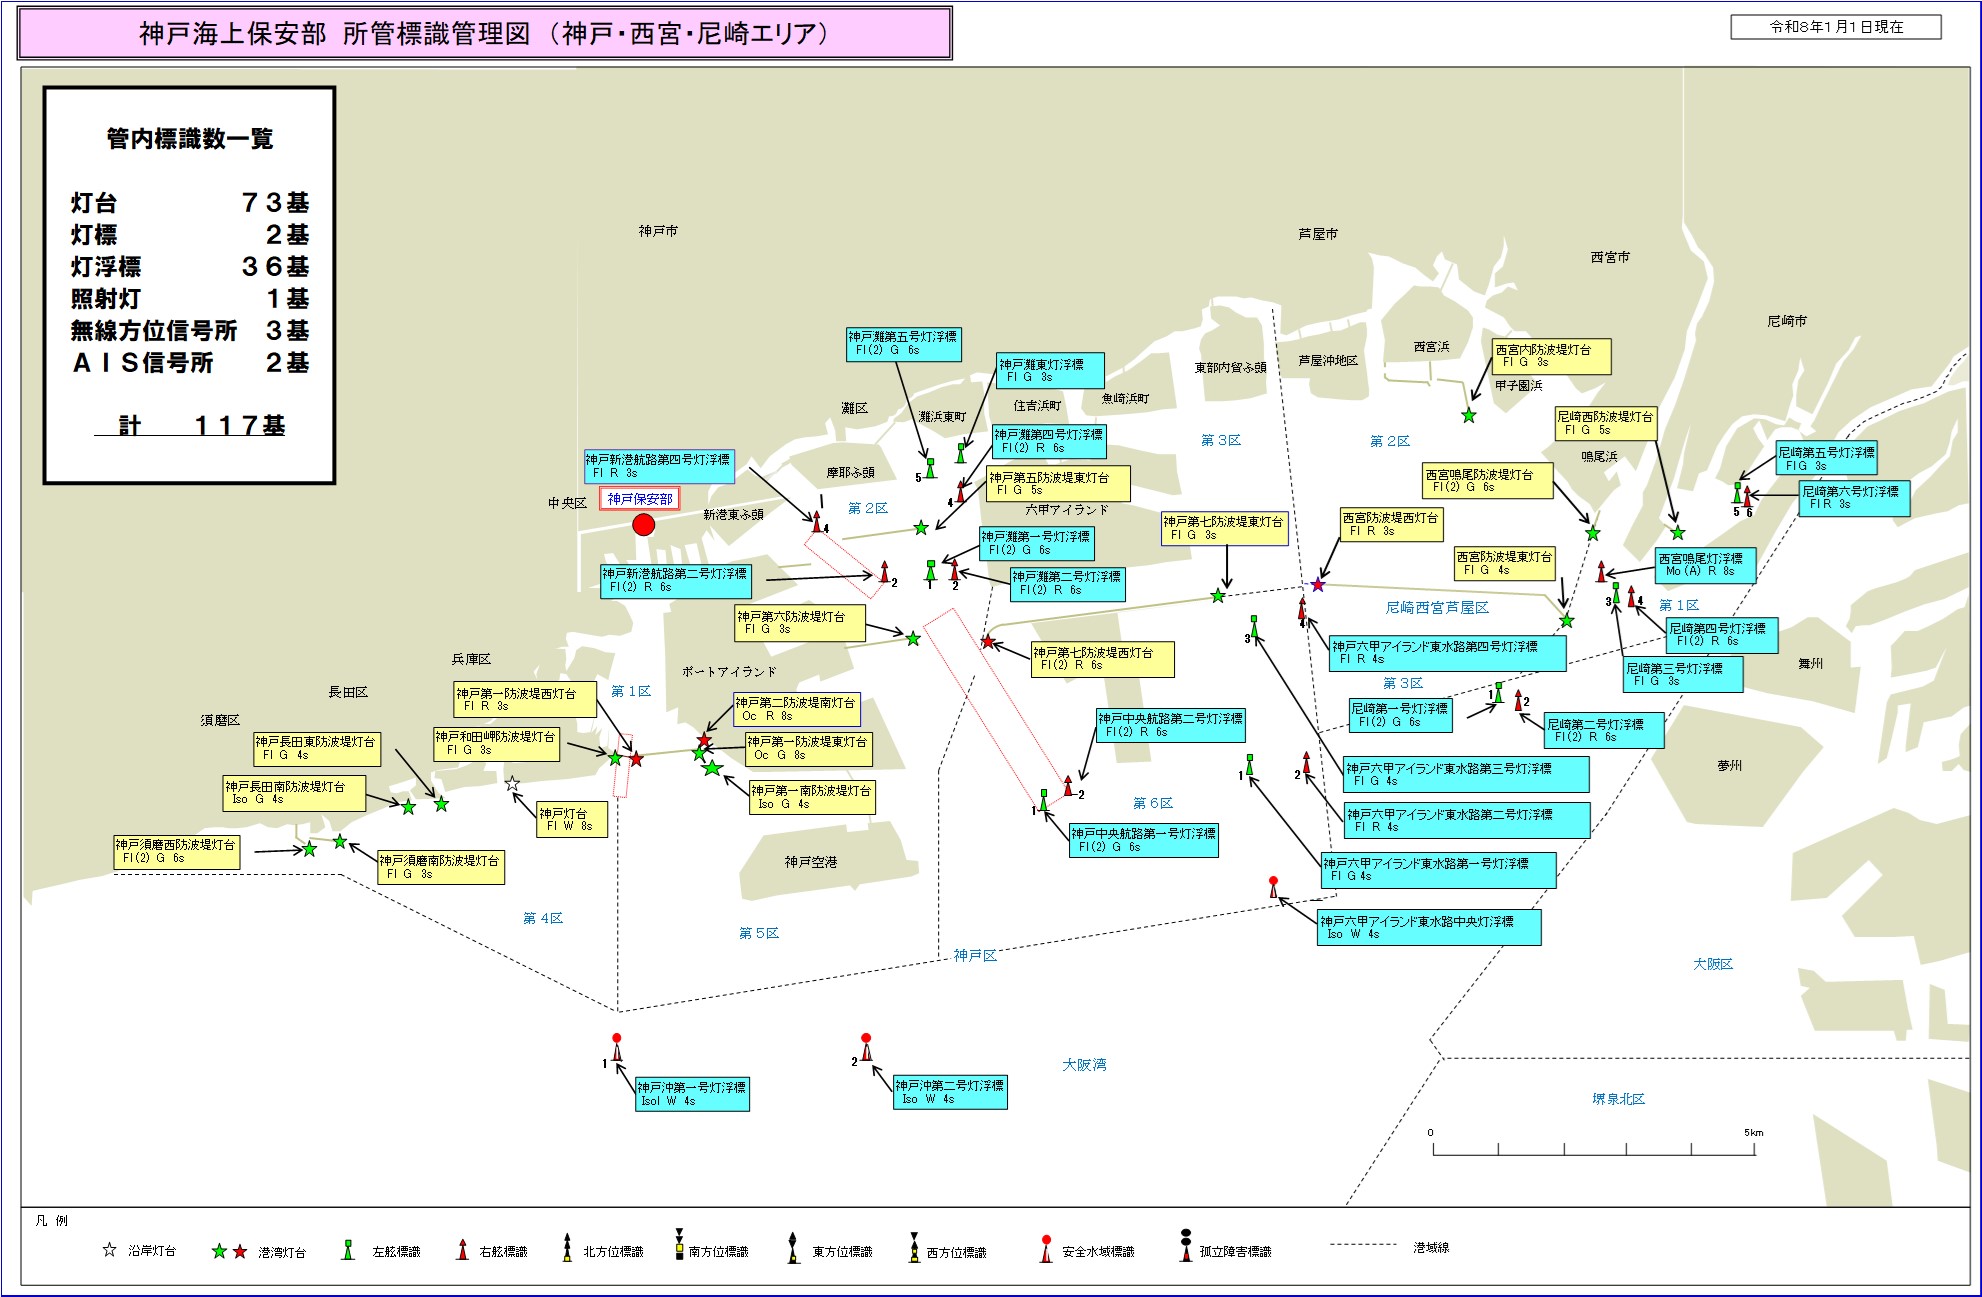The height and width of the screenshot is (1297, 1982).
Task: Click the 西宮鳴尾灯浮標 Mo(A) label
Action: click(1705, 565)
